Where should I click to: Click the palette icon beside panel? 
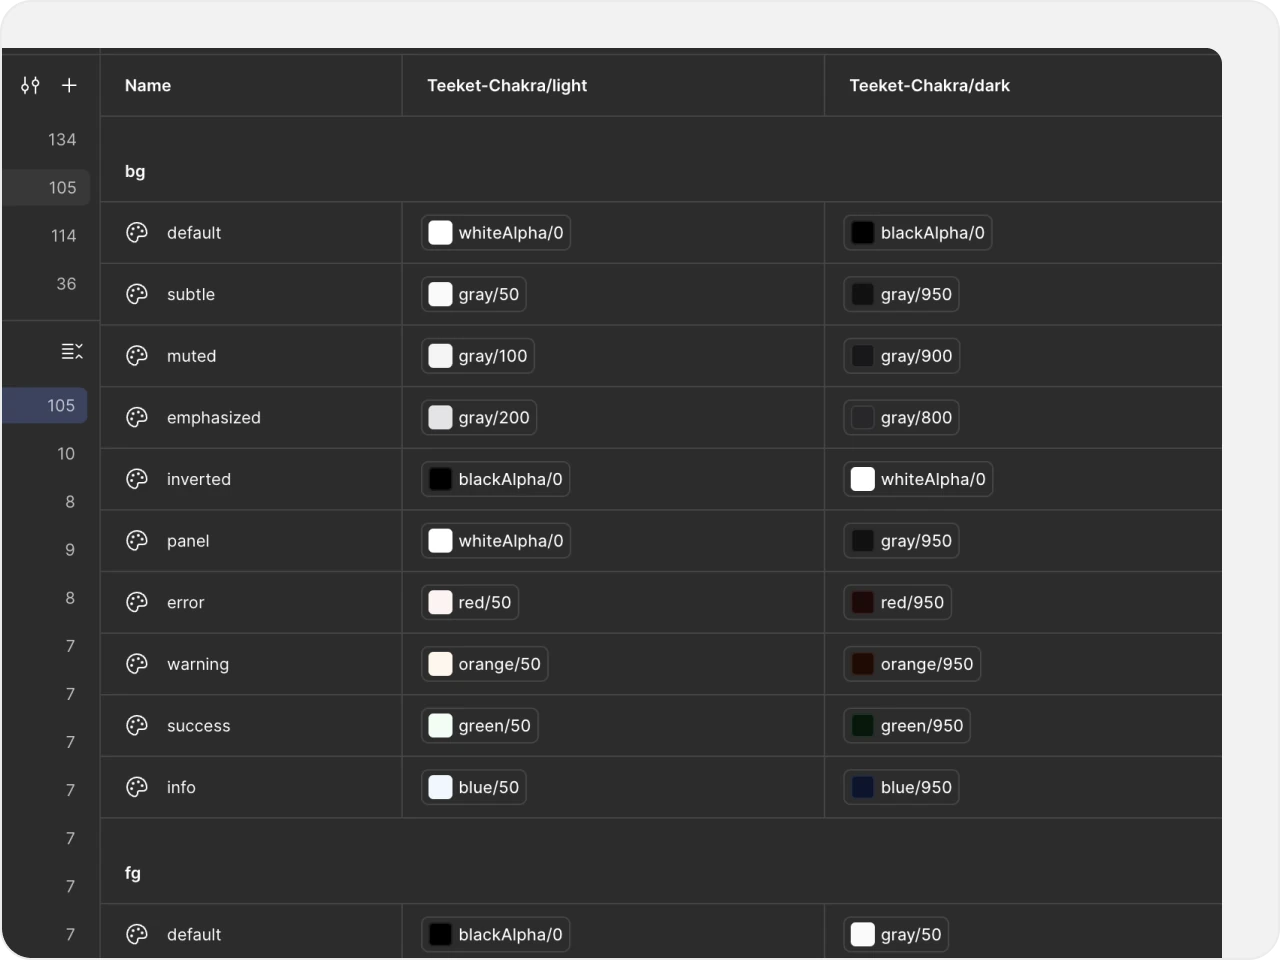pyautogui.click(x=137, y=541)
